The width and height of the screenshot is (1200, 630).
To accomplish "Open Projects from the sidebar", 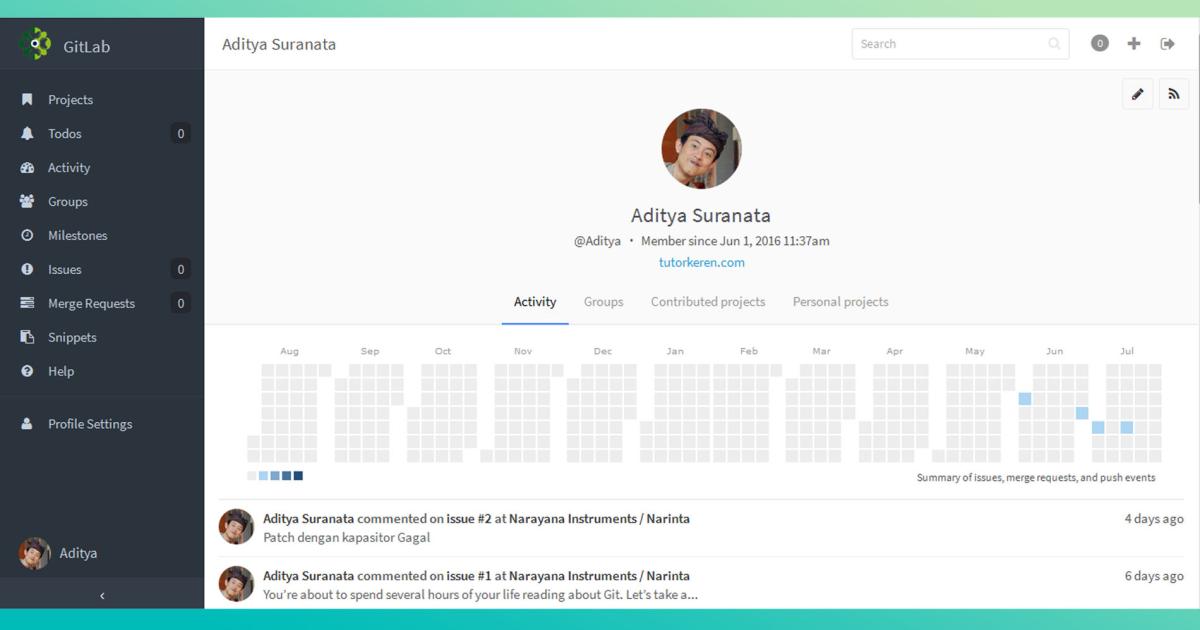I will (x=70, y=100).
